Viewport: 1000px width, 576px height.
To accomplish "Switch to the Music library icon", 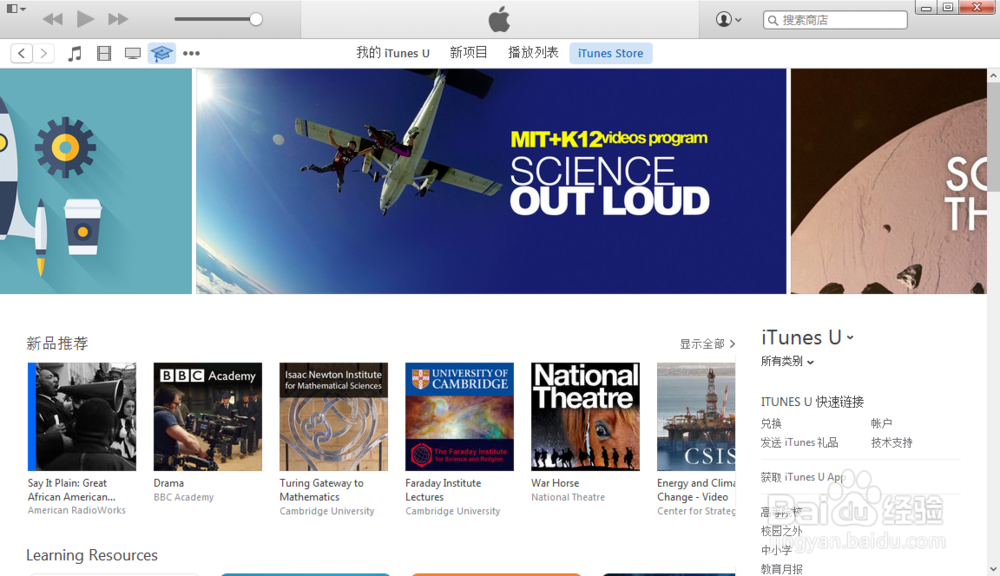I will tap(75, 54).
